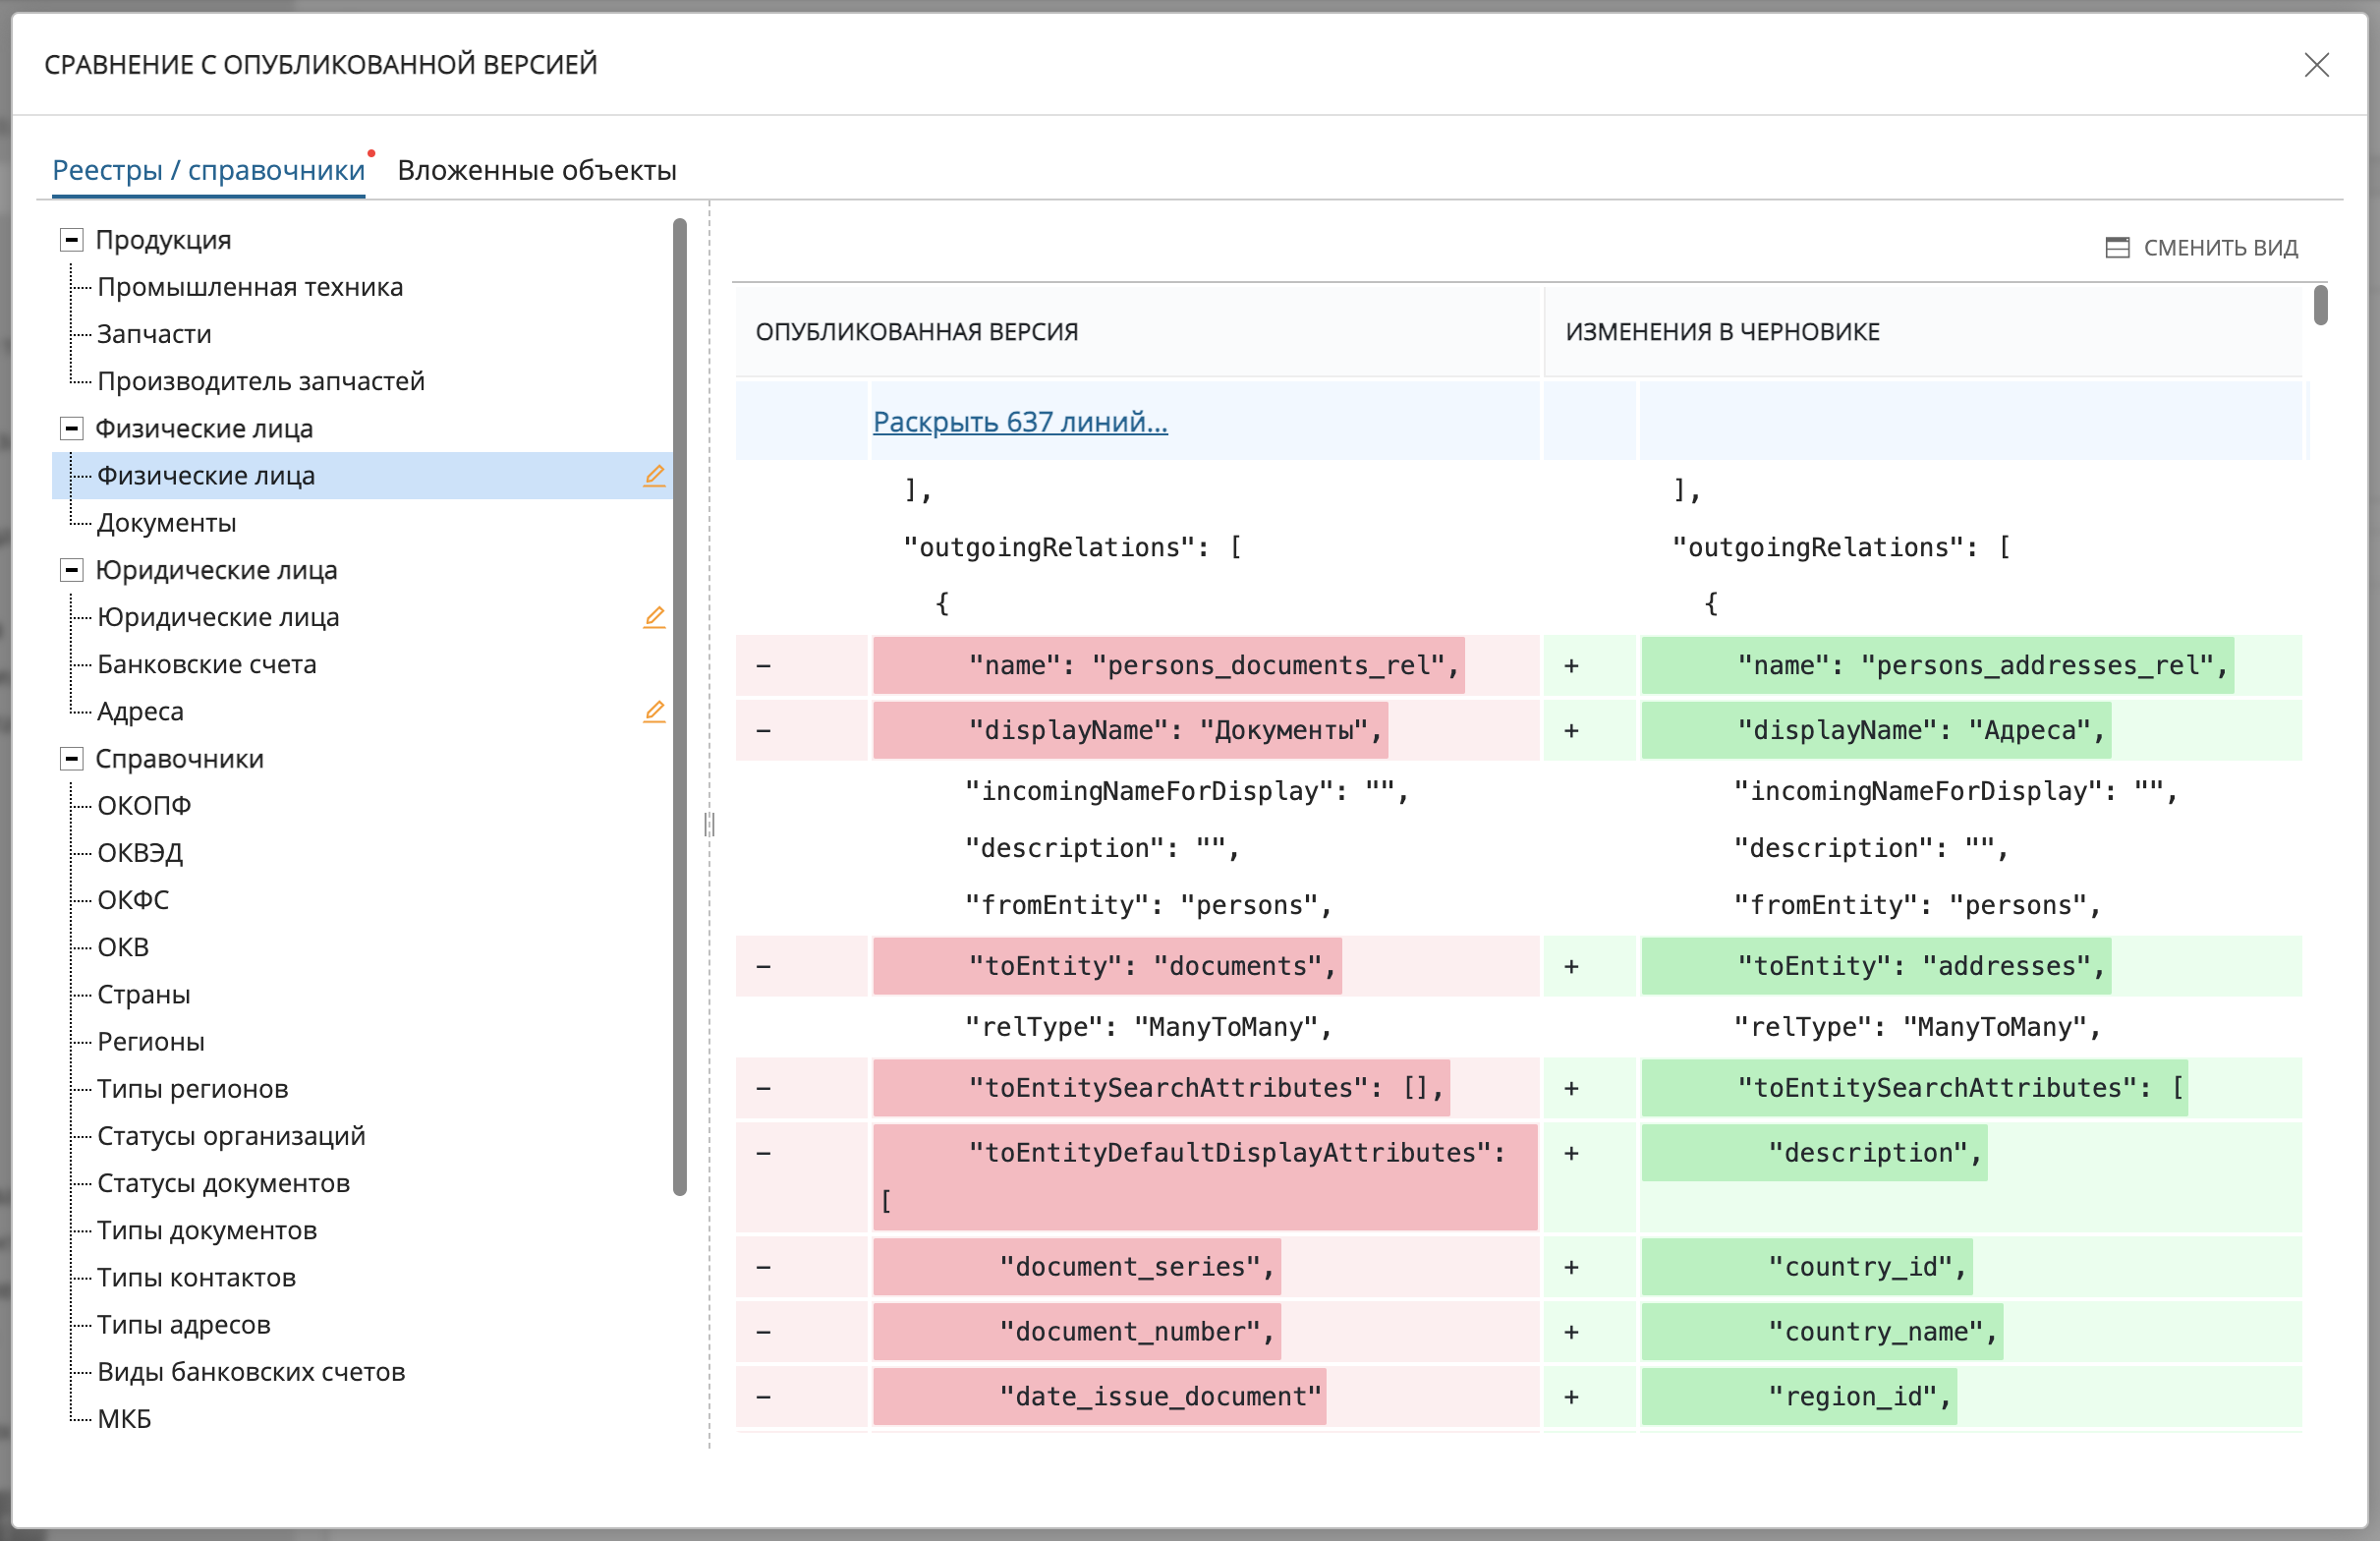Collapse the Продукция tree group

coord(71,240)
